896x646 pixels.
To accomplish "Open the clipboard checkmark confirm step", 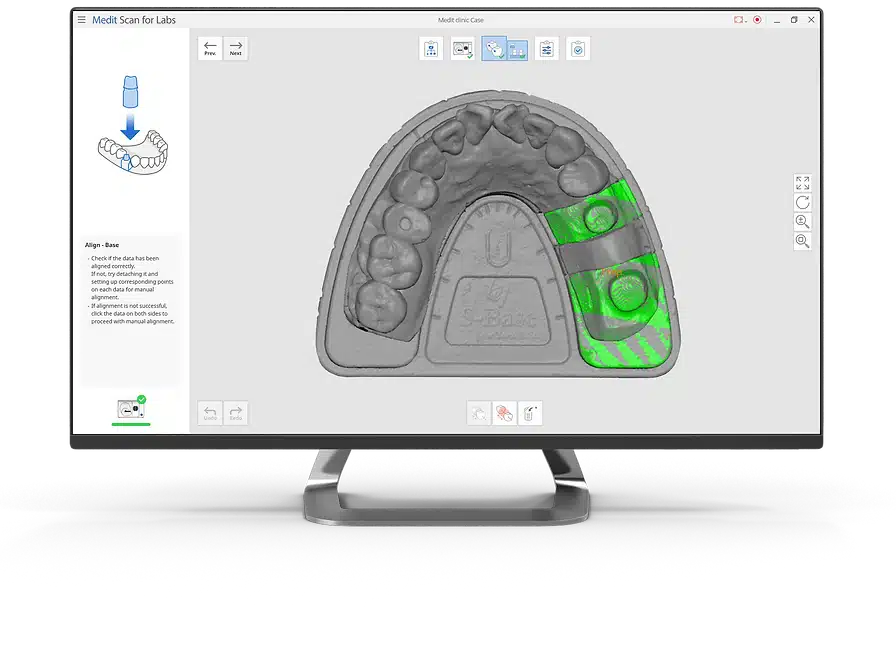I will coord(578,49).
